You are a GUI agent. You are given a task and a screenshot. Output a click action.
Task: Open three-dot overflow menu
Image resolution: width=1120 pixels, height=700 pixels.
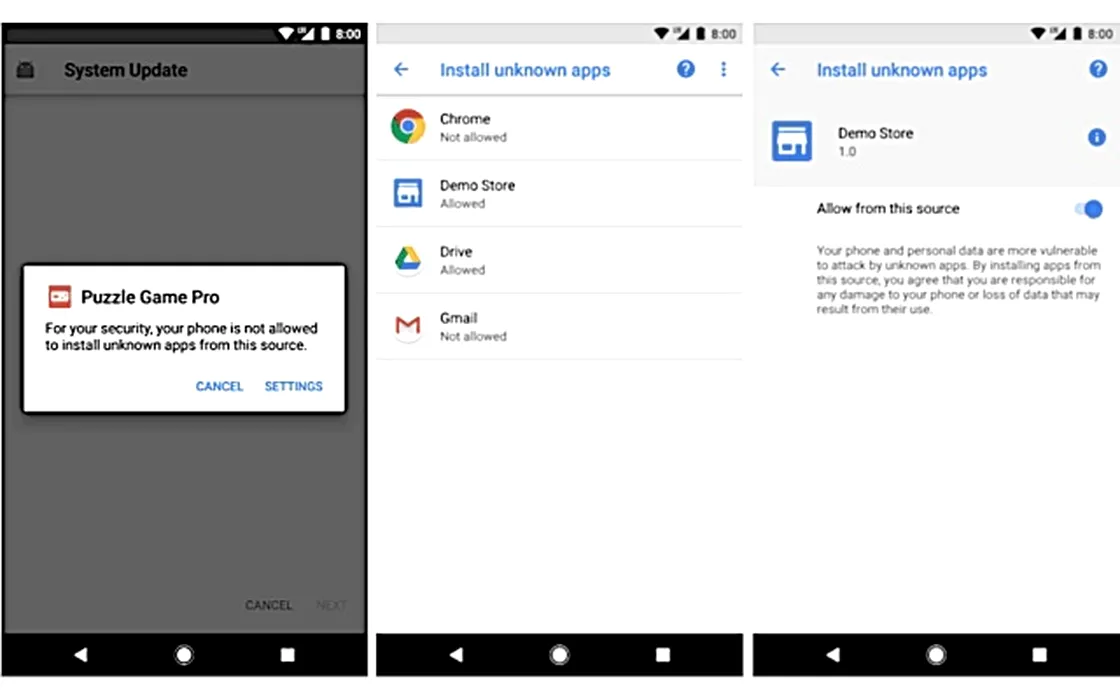pyautogui.click(x=724, y=70)
